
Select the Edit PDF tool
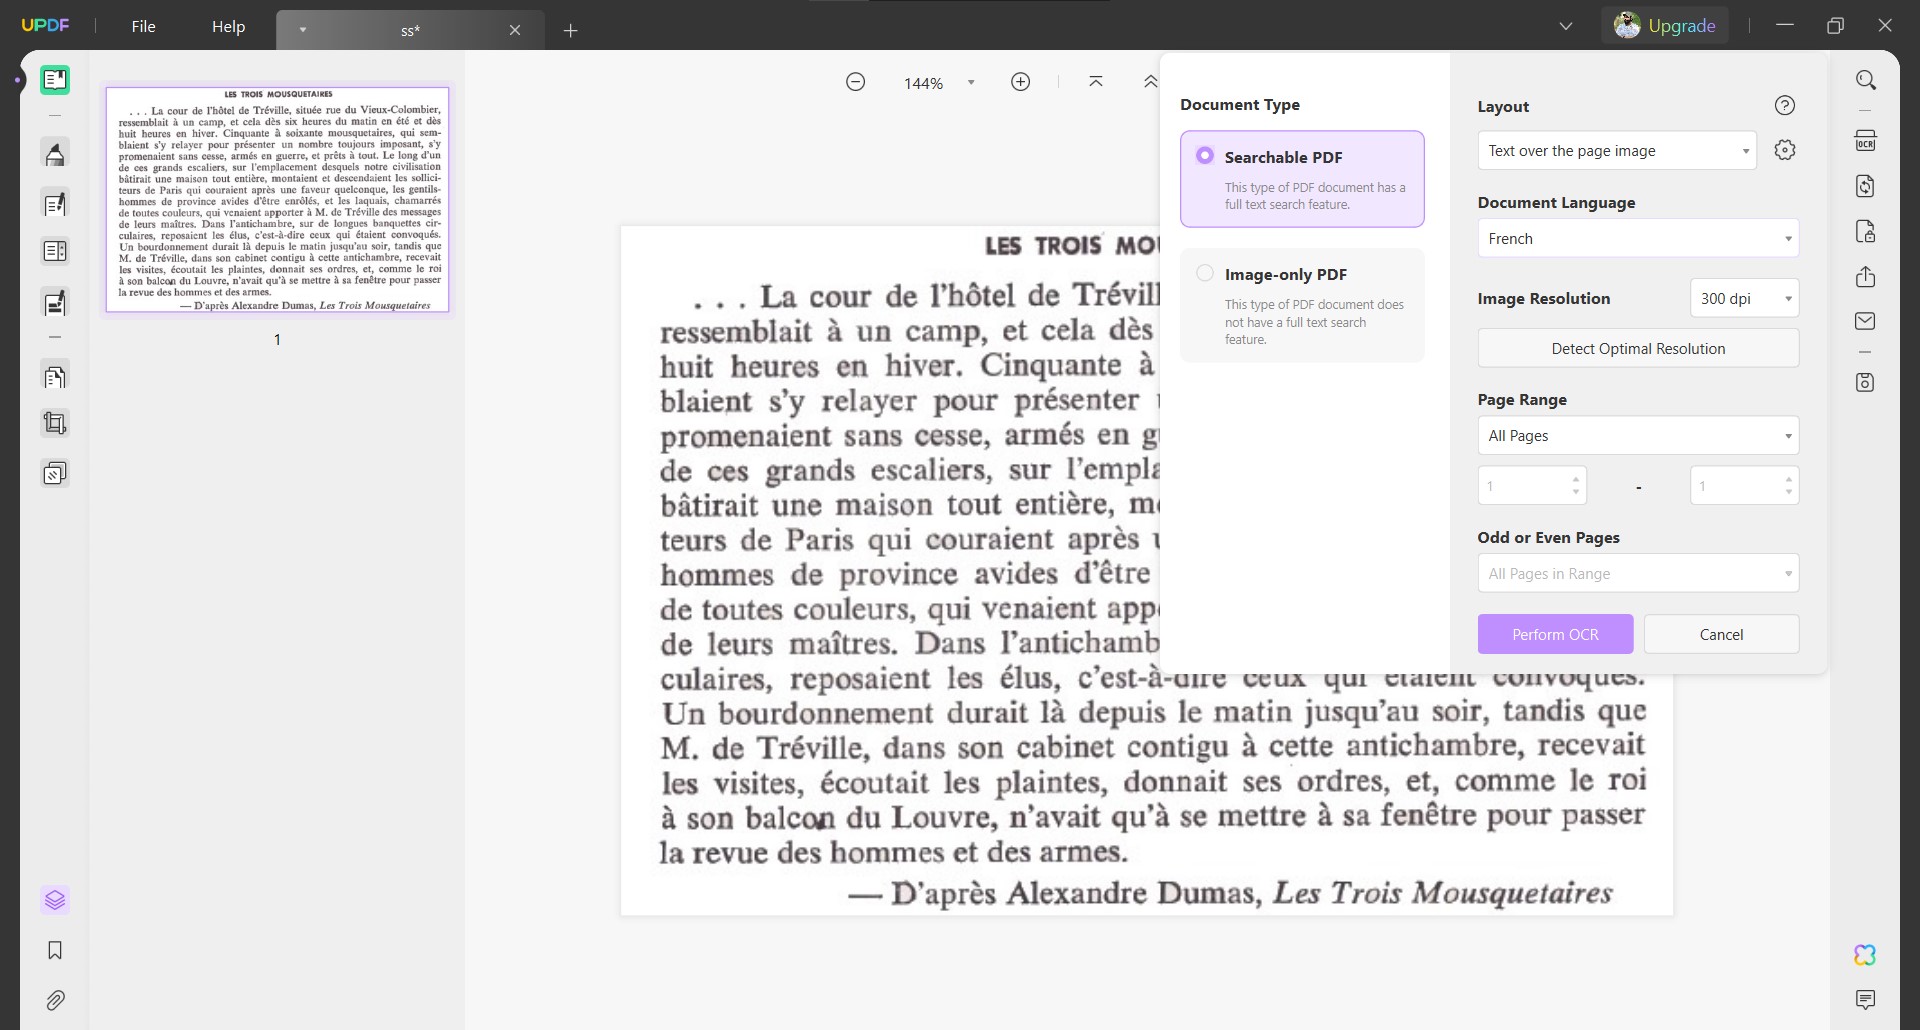55,203
